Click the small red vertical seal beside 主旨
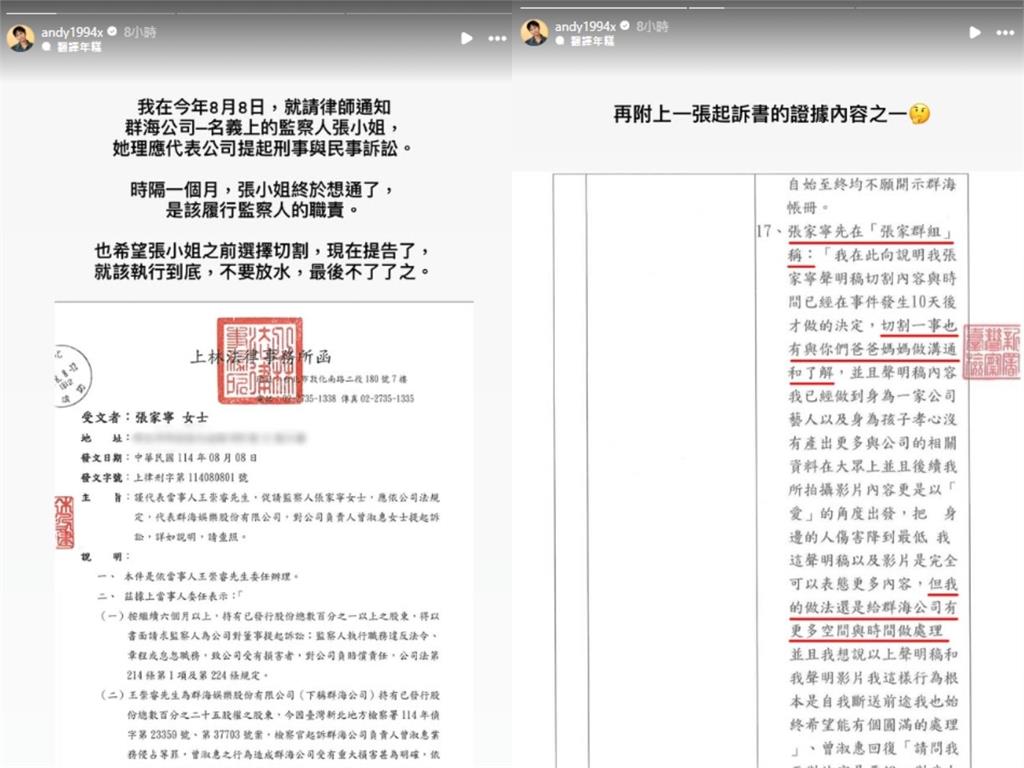 [x=64, y=522]
